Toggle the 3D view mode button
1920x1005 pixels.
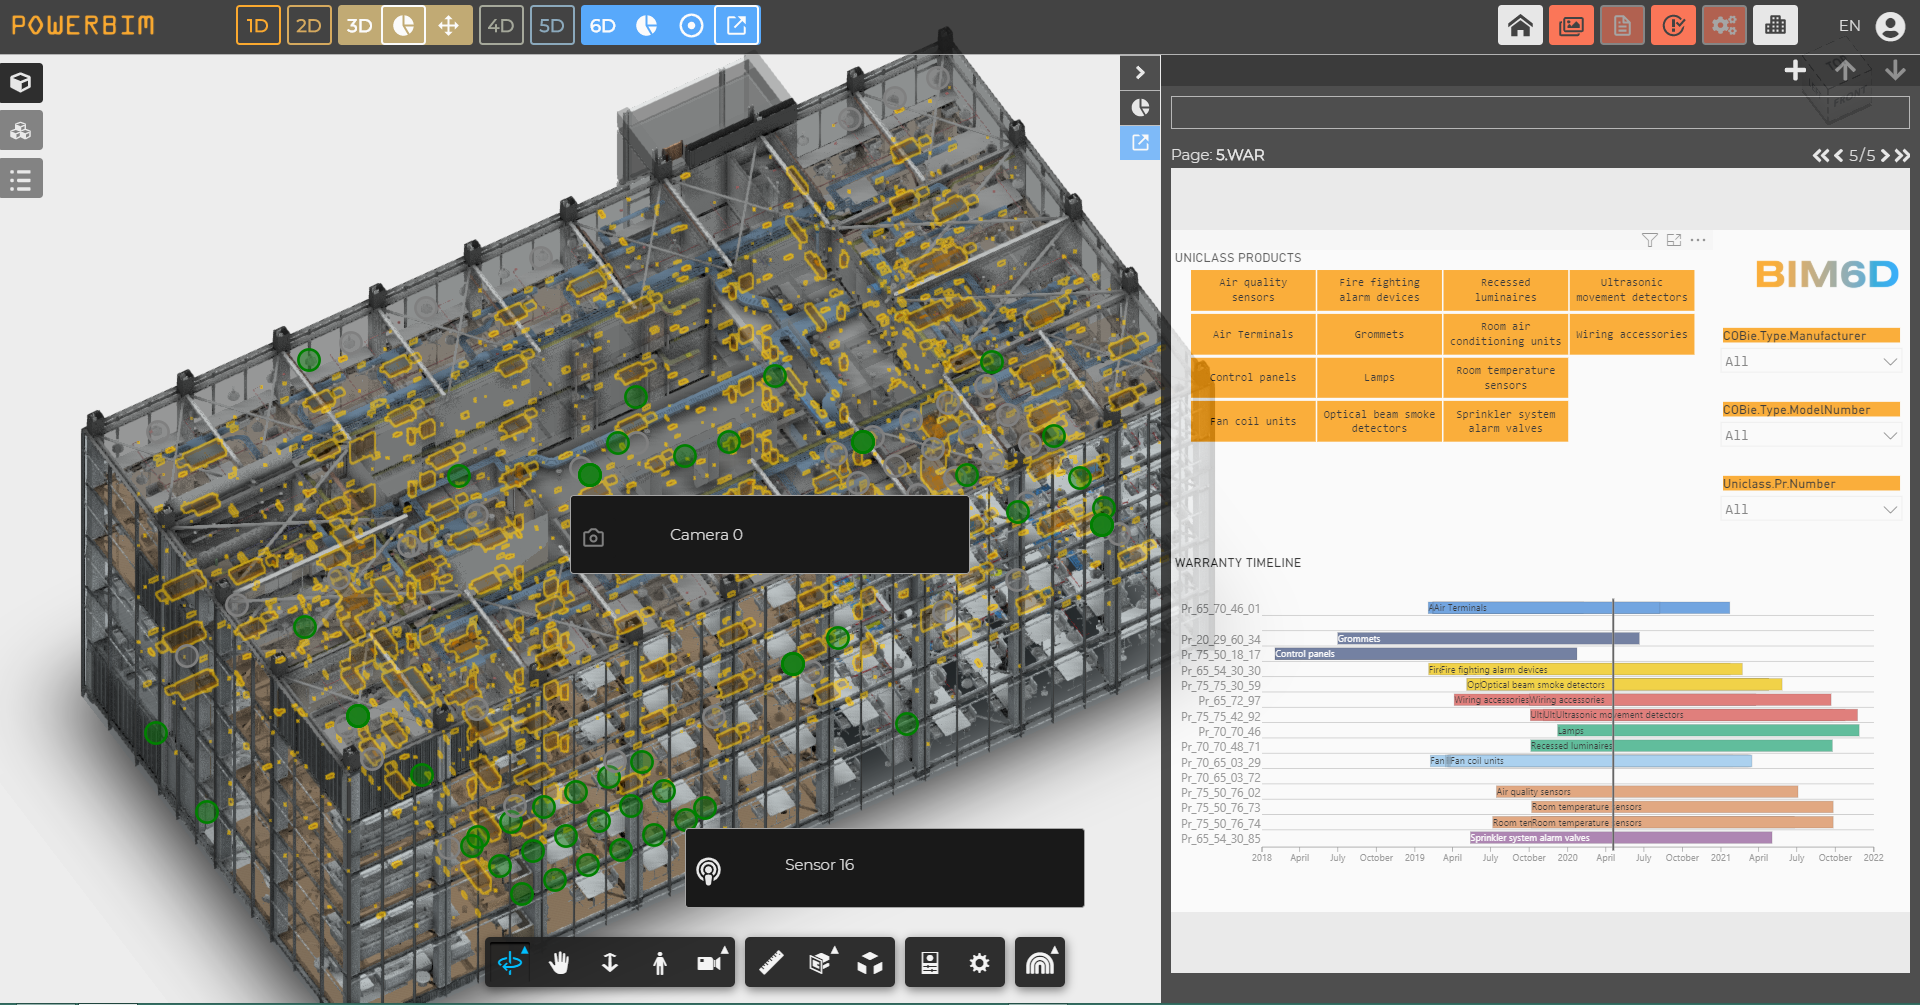(x=359, y=25)
